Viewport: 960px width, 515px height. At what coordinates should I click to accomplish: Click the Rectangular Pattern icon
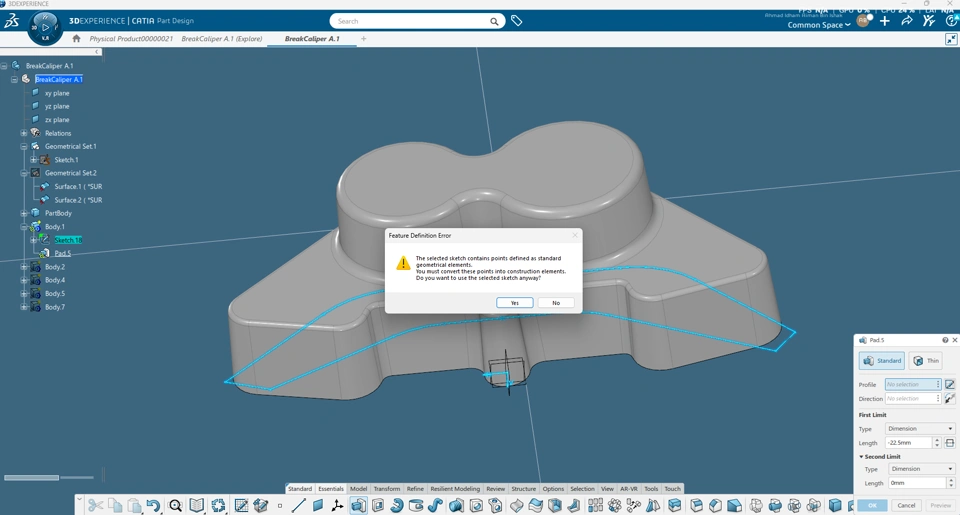coord(595,505)
